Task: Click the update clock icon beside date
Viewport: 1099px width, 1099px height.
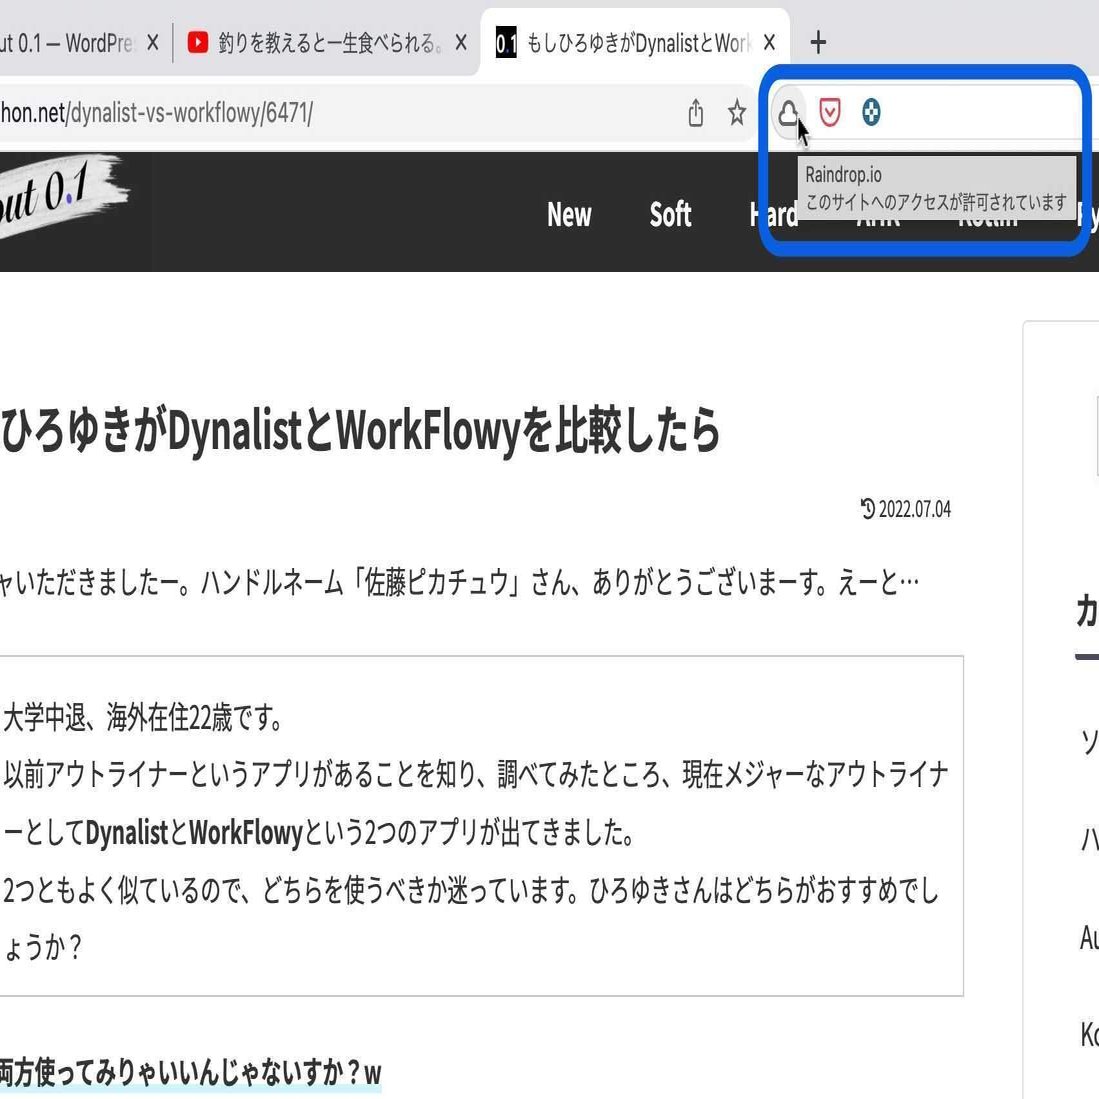Action: pyautogui.click(x=868, y=509)
